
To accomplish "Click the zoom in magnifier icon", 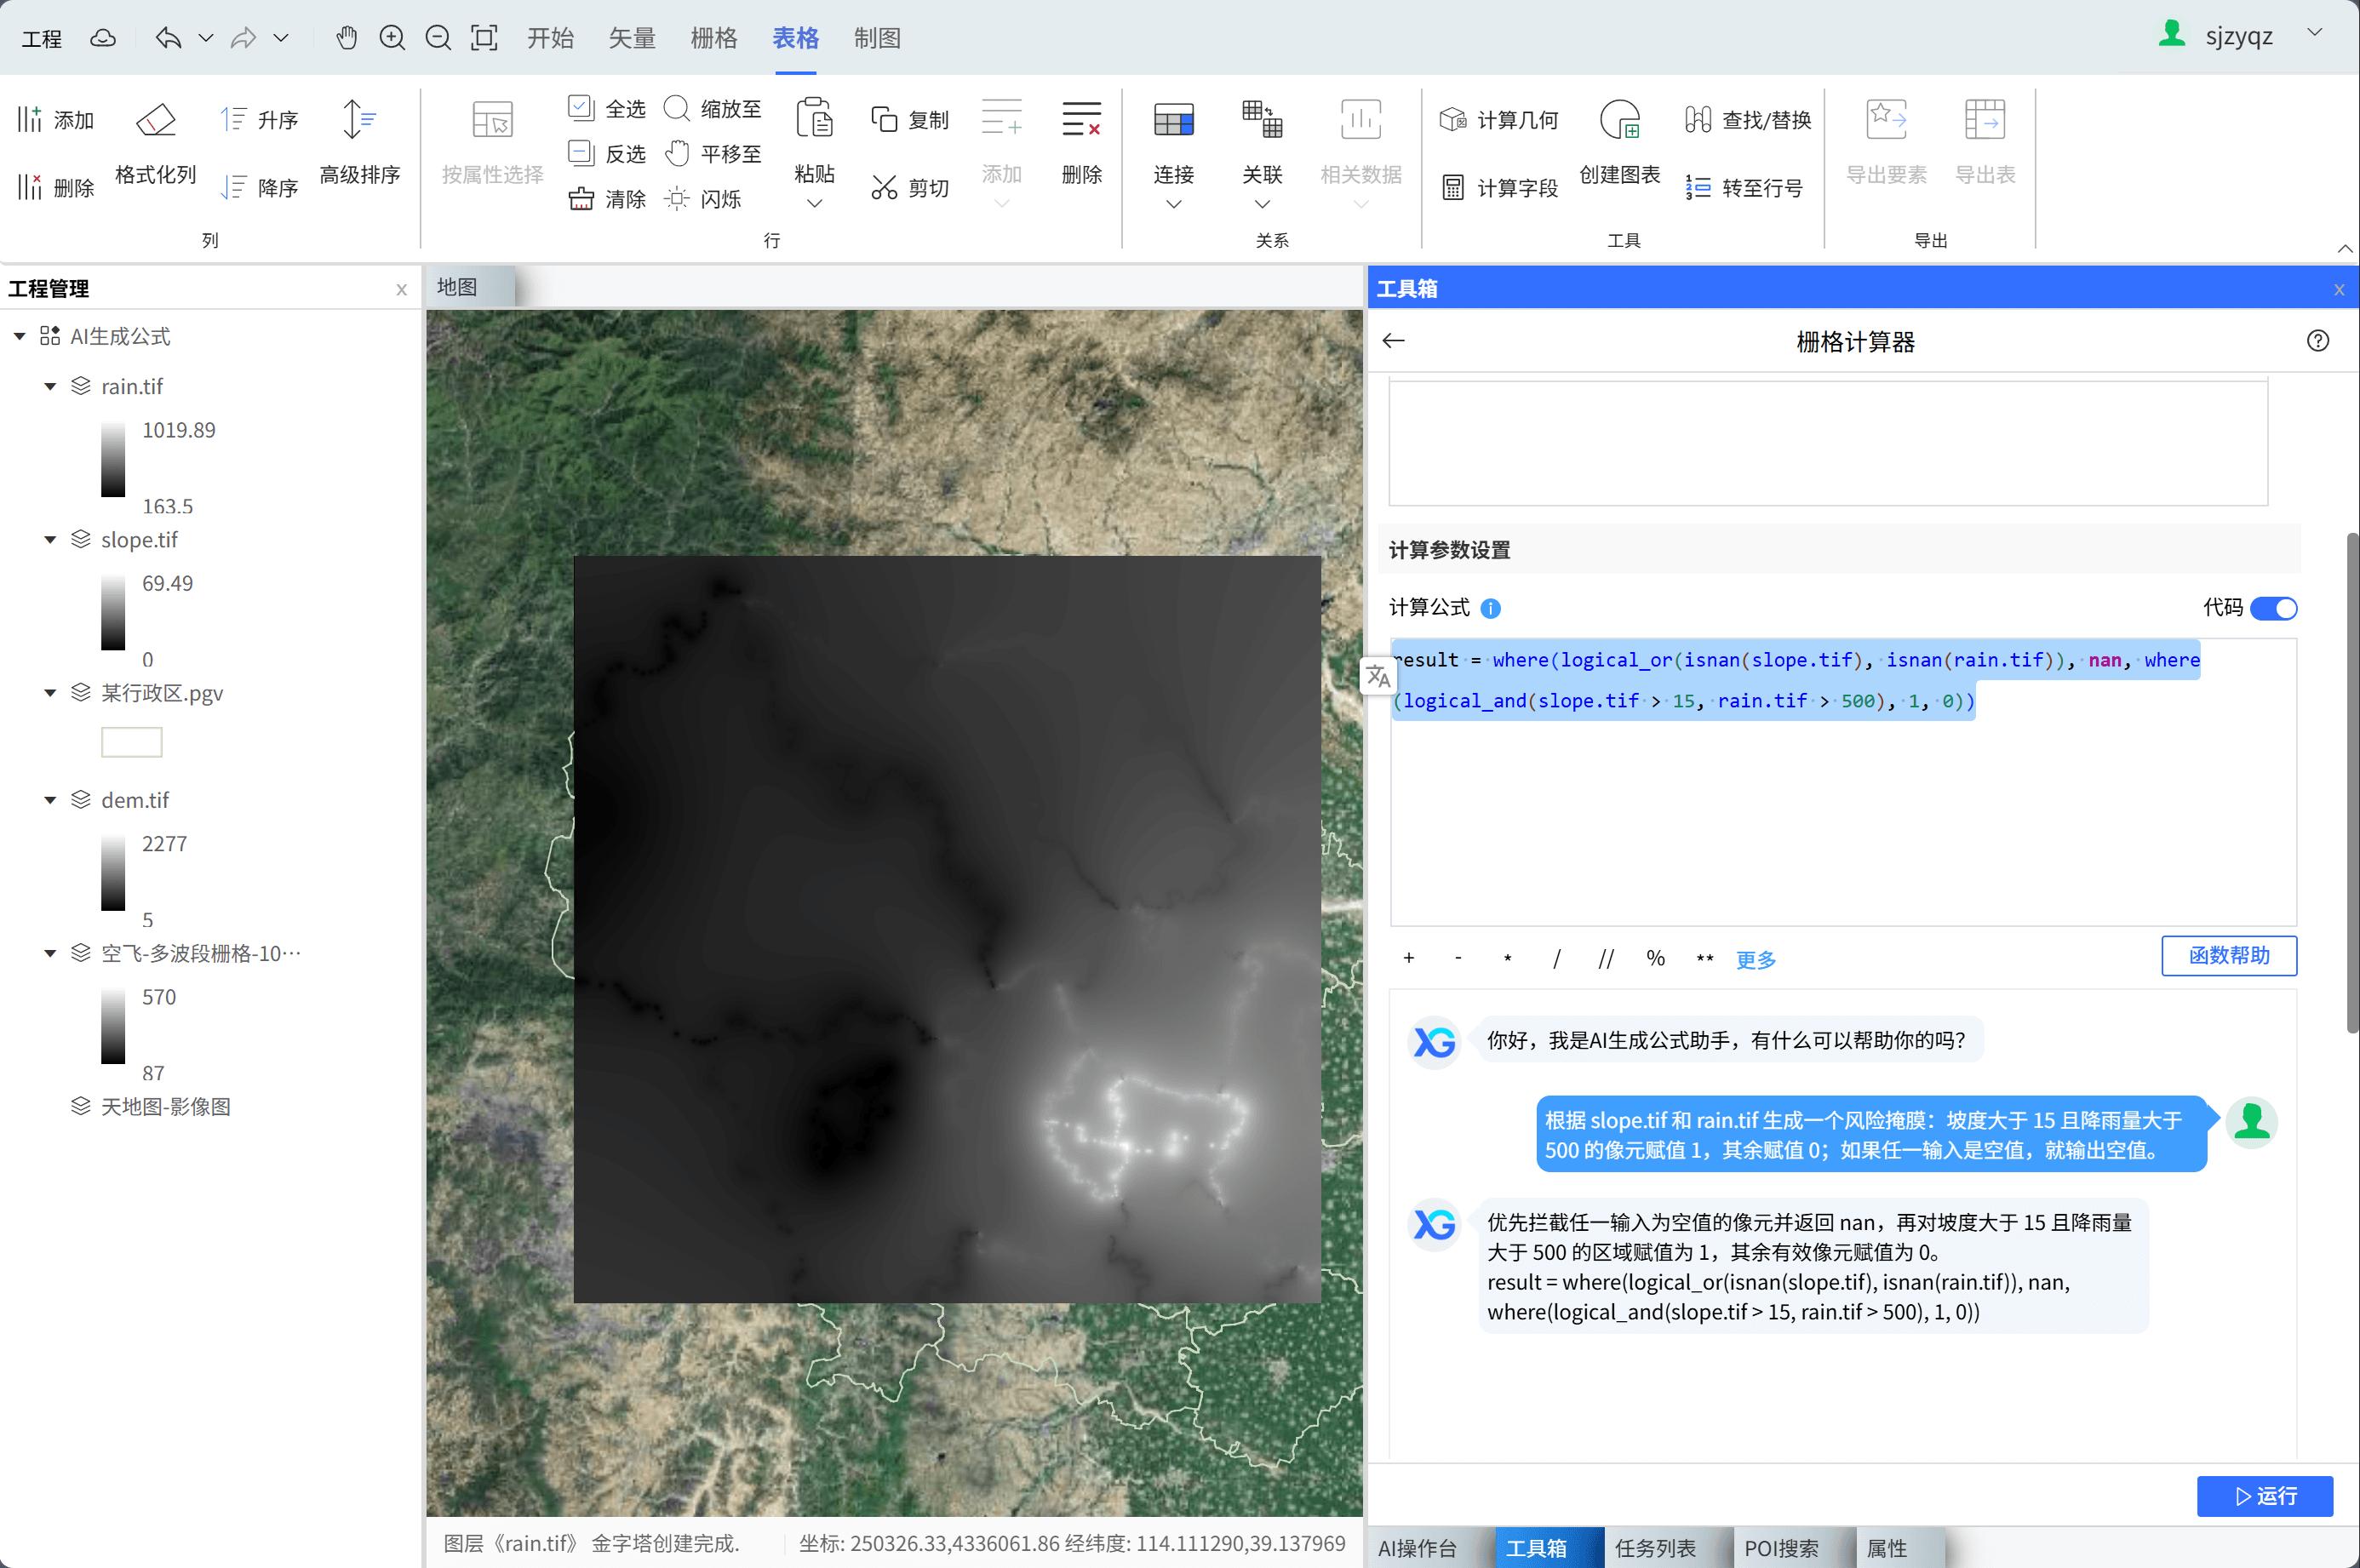I will pyautogui.click(x=392, y=38).
